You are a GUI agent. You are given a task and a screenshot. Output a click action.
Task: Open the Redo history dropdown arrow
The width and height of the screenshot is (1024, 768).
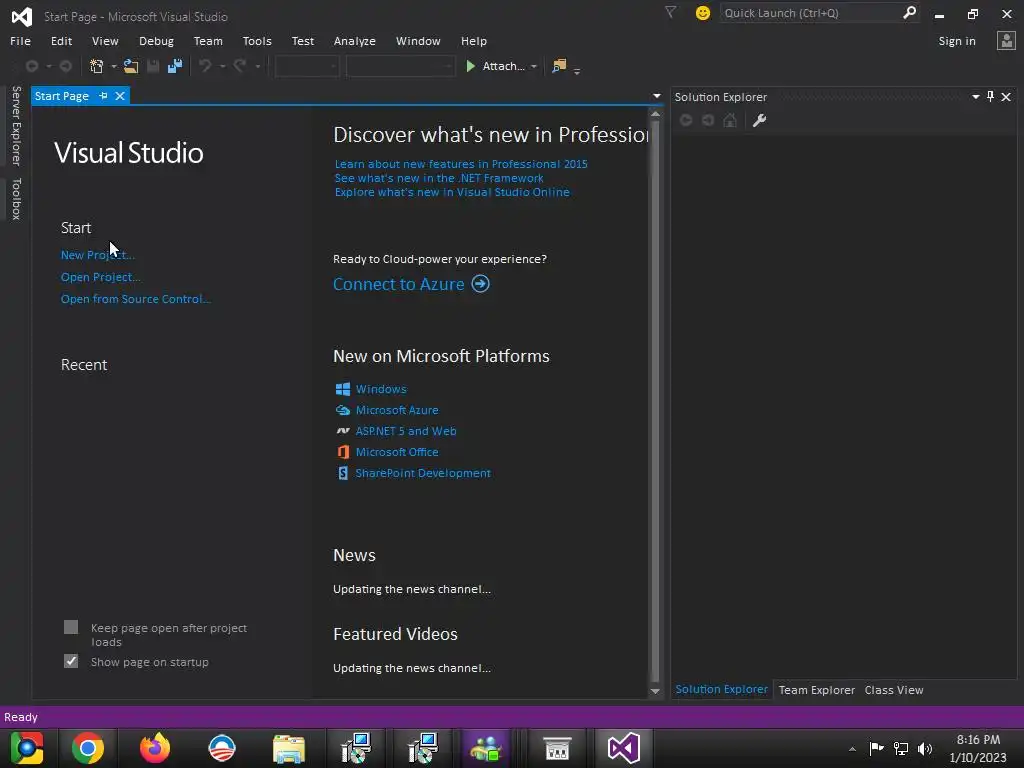pyautogui.click(x=257, y=67)
